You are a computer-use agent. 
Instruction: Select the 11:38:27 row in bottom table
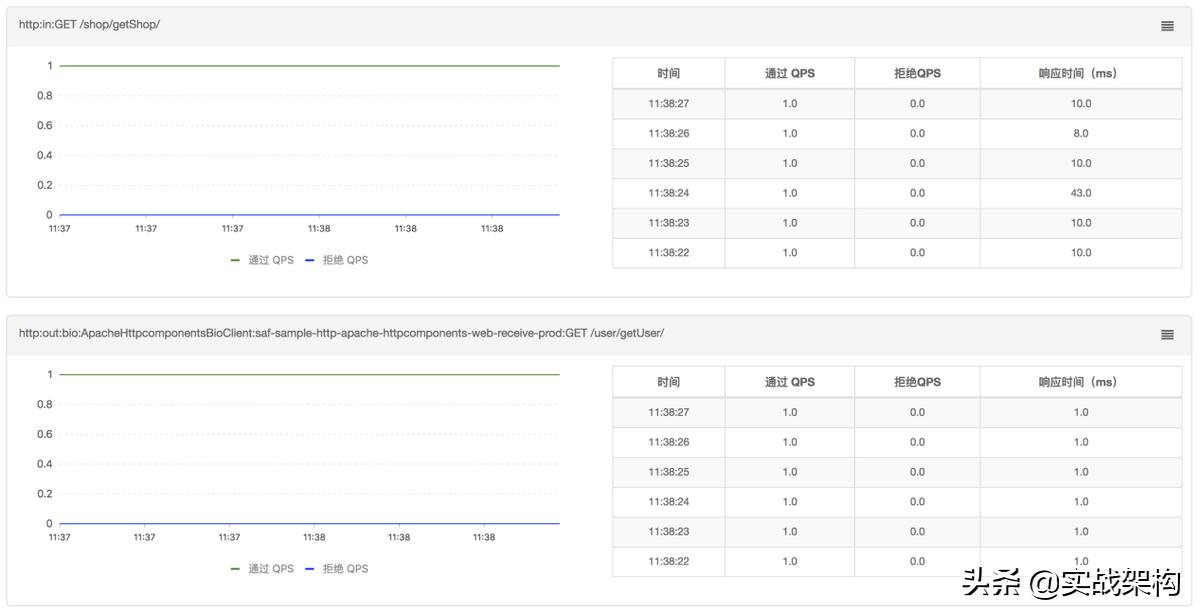pos(669,412)
